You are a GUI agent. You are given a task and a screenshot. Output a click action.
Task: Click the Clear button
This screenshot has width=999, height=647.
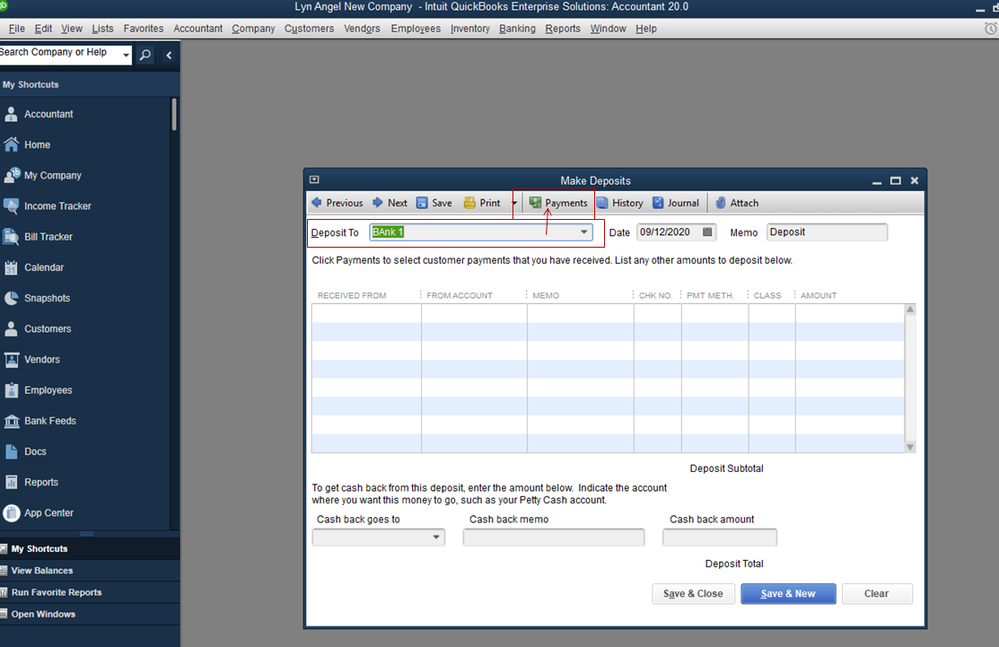[x=877, y=594]
